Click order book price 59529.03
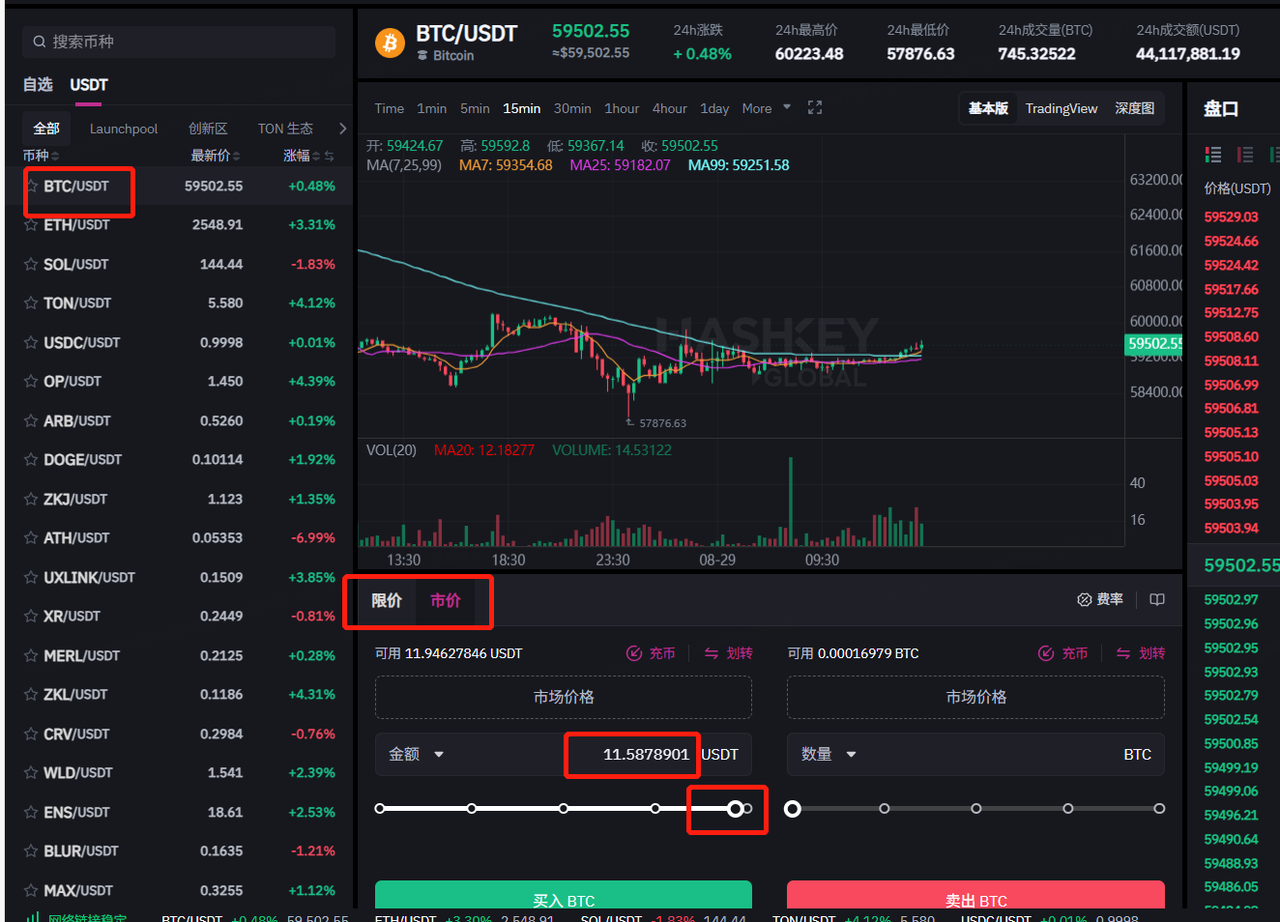Image resolution: width=1280 pixels, height=922 pixels. [1231, 217]
